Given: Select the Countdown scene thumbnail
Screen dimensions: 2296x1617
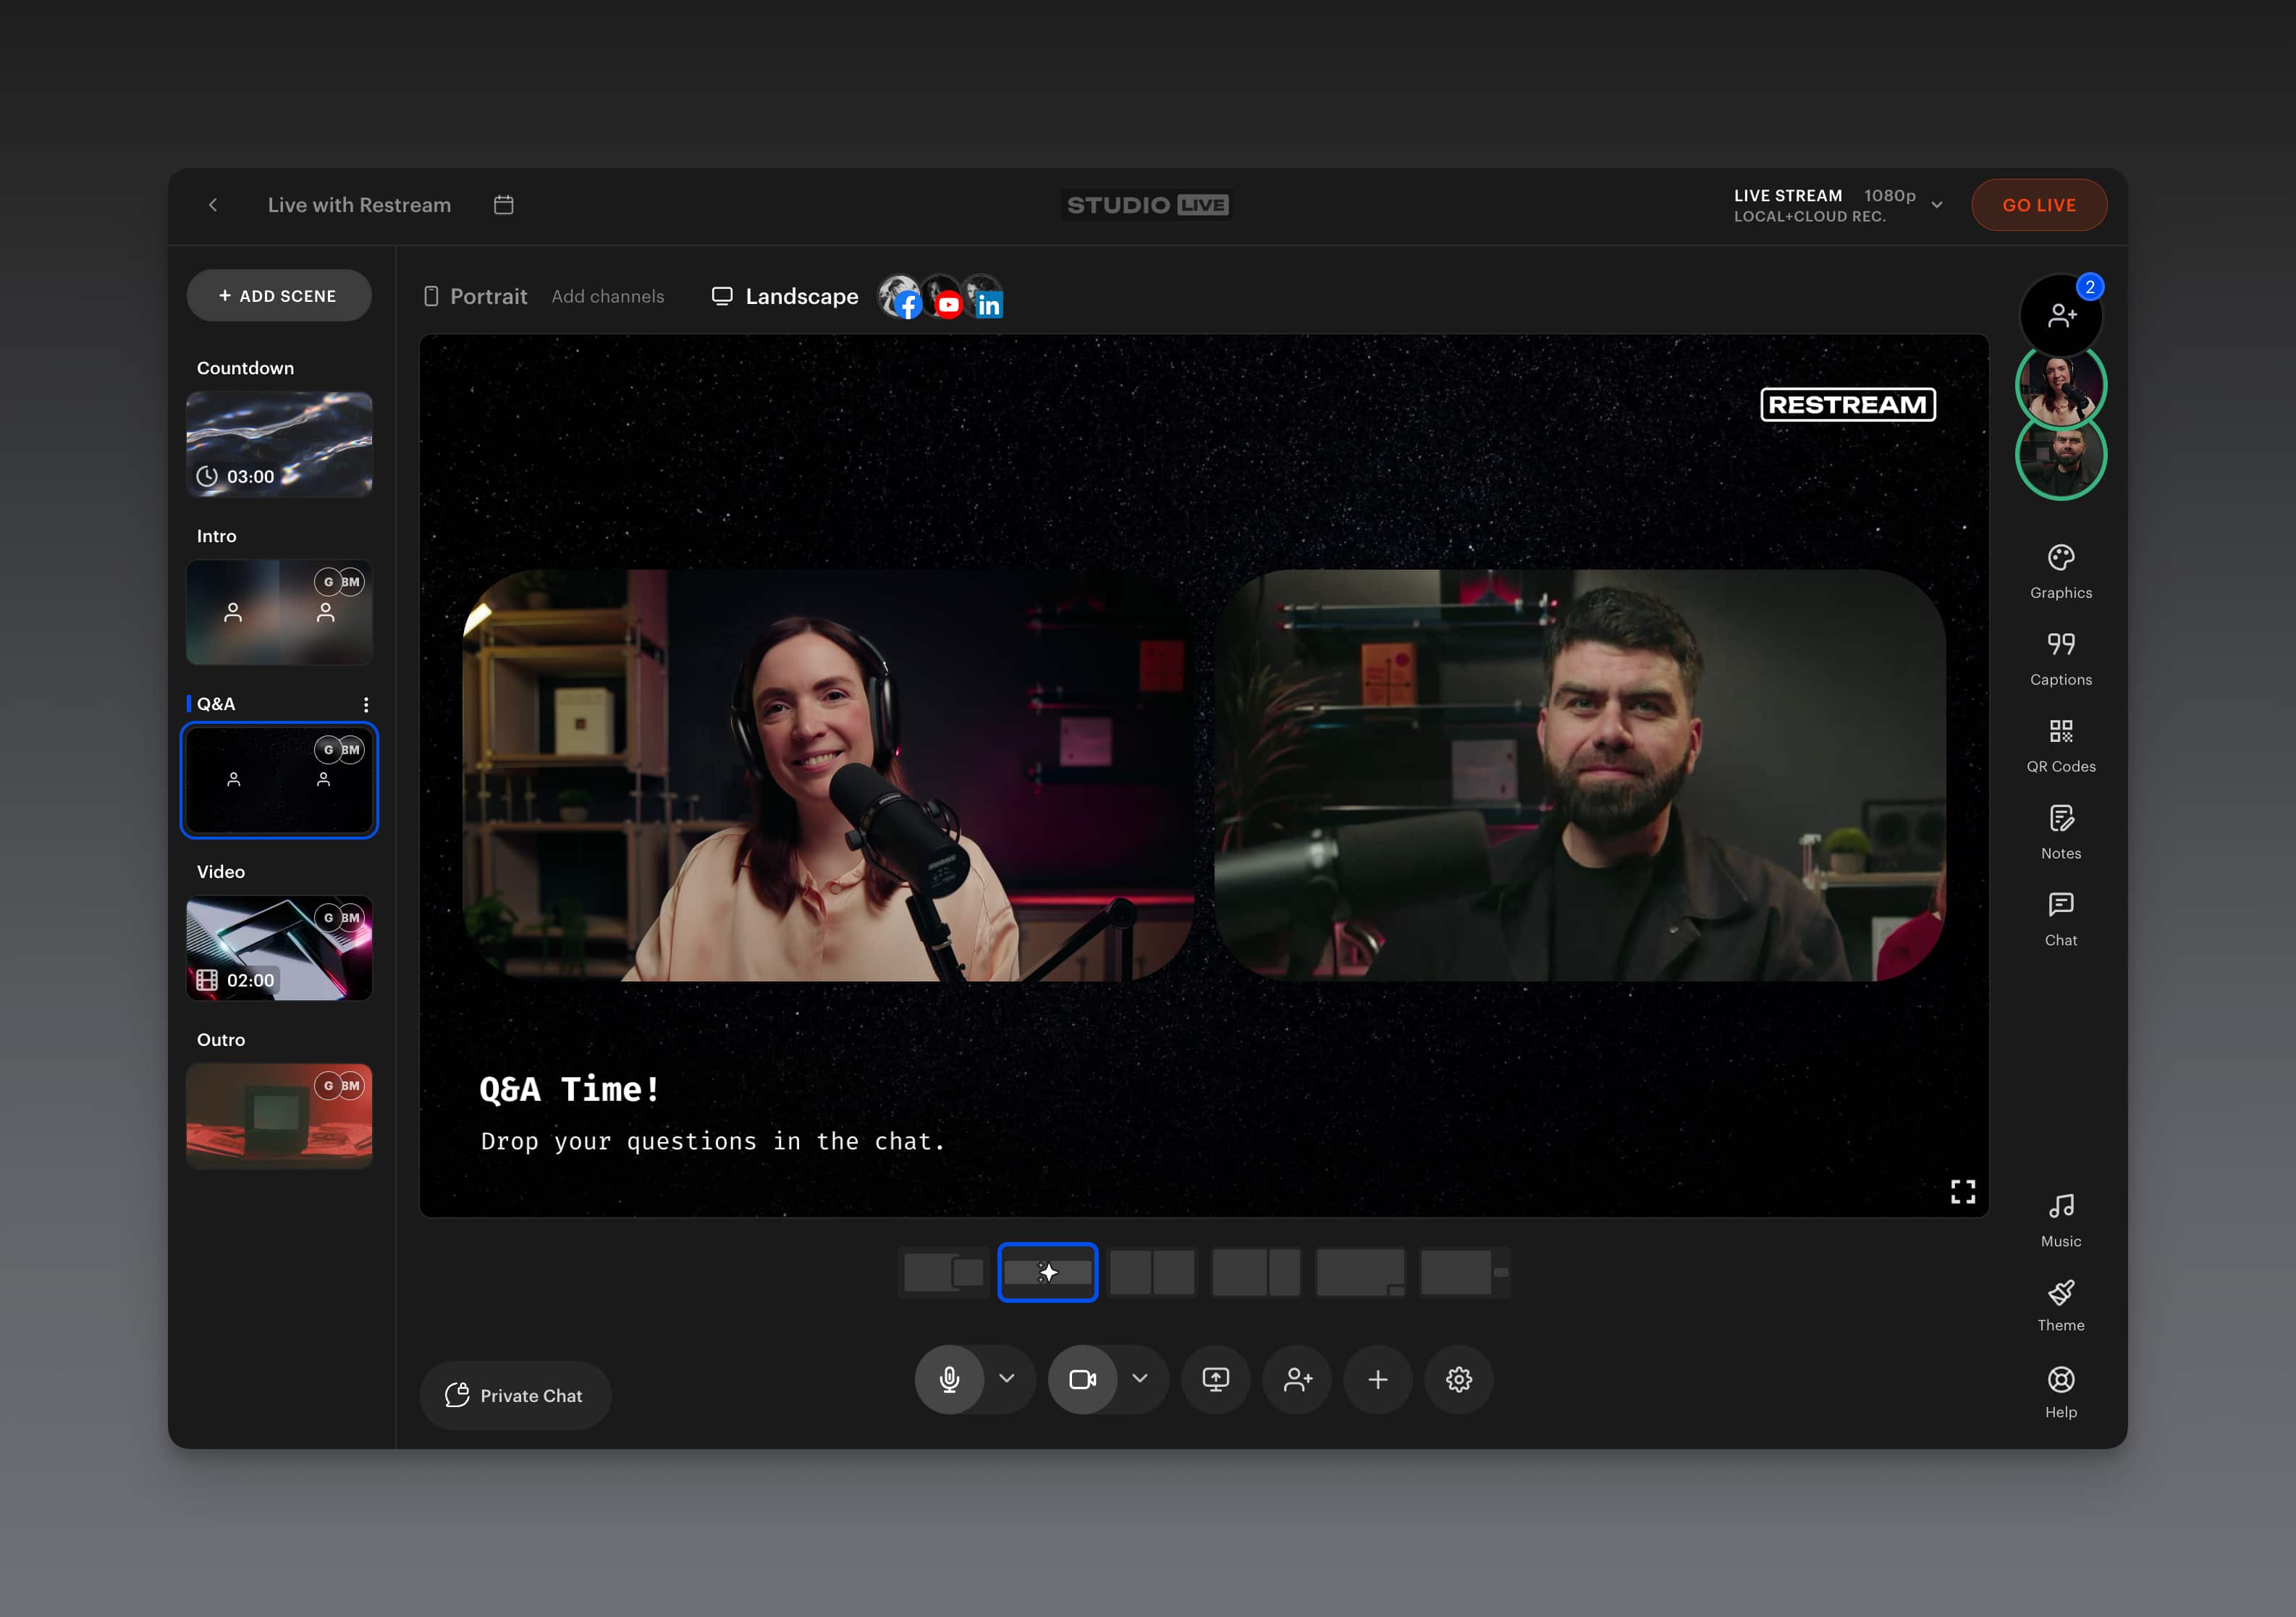Looking at the screenshot, I should tap(279, 444).
